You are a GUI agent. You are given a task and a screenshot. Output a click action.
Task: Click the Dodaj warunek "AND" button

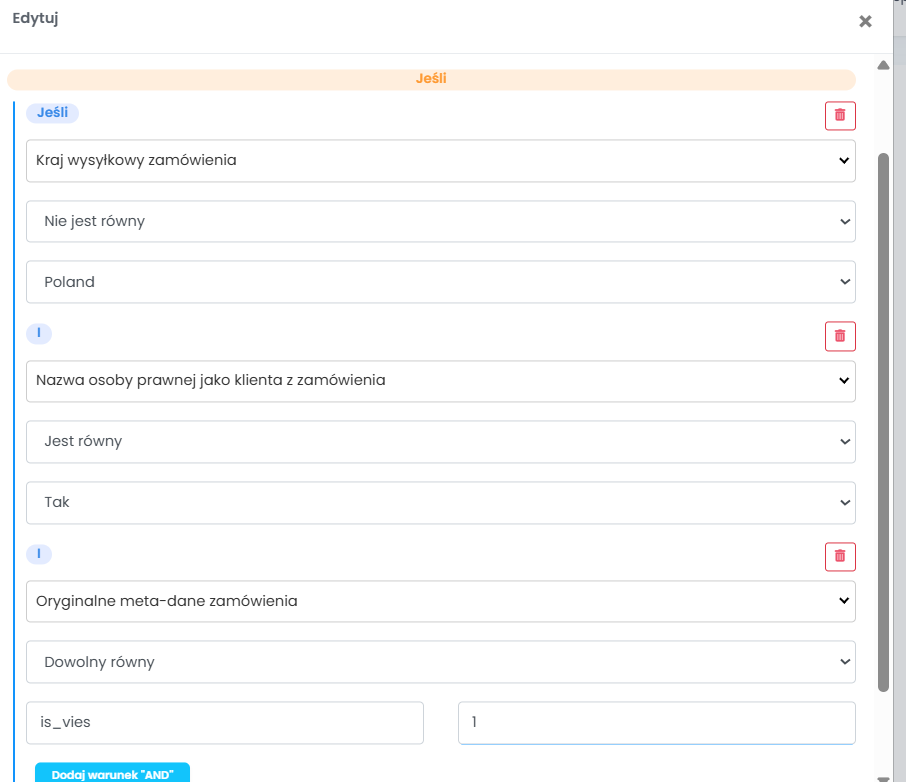click(x=112, y=773)
